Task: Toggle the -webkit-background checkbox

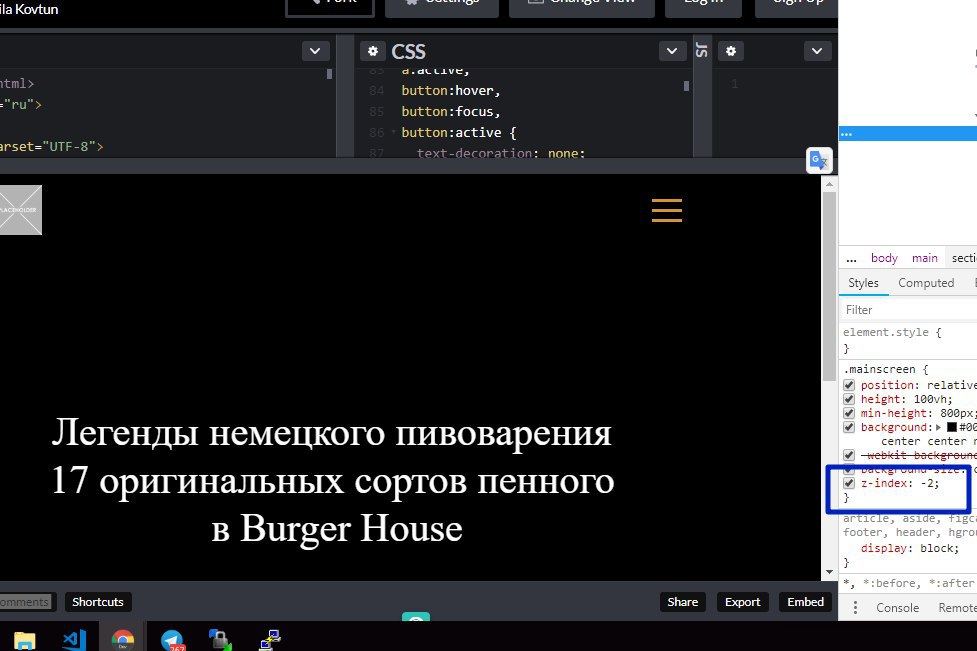Action: pos(849,455)
